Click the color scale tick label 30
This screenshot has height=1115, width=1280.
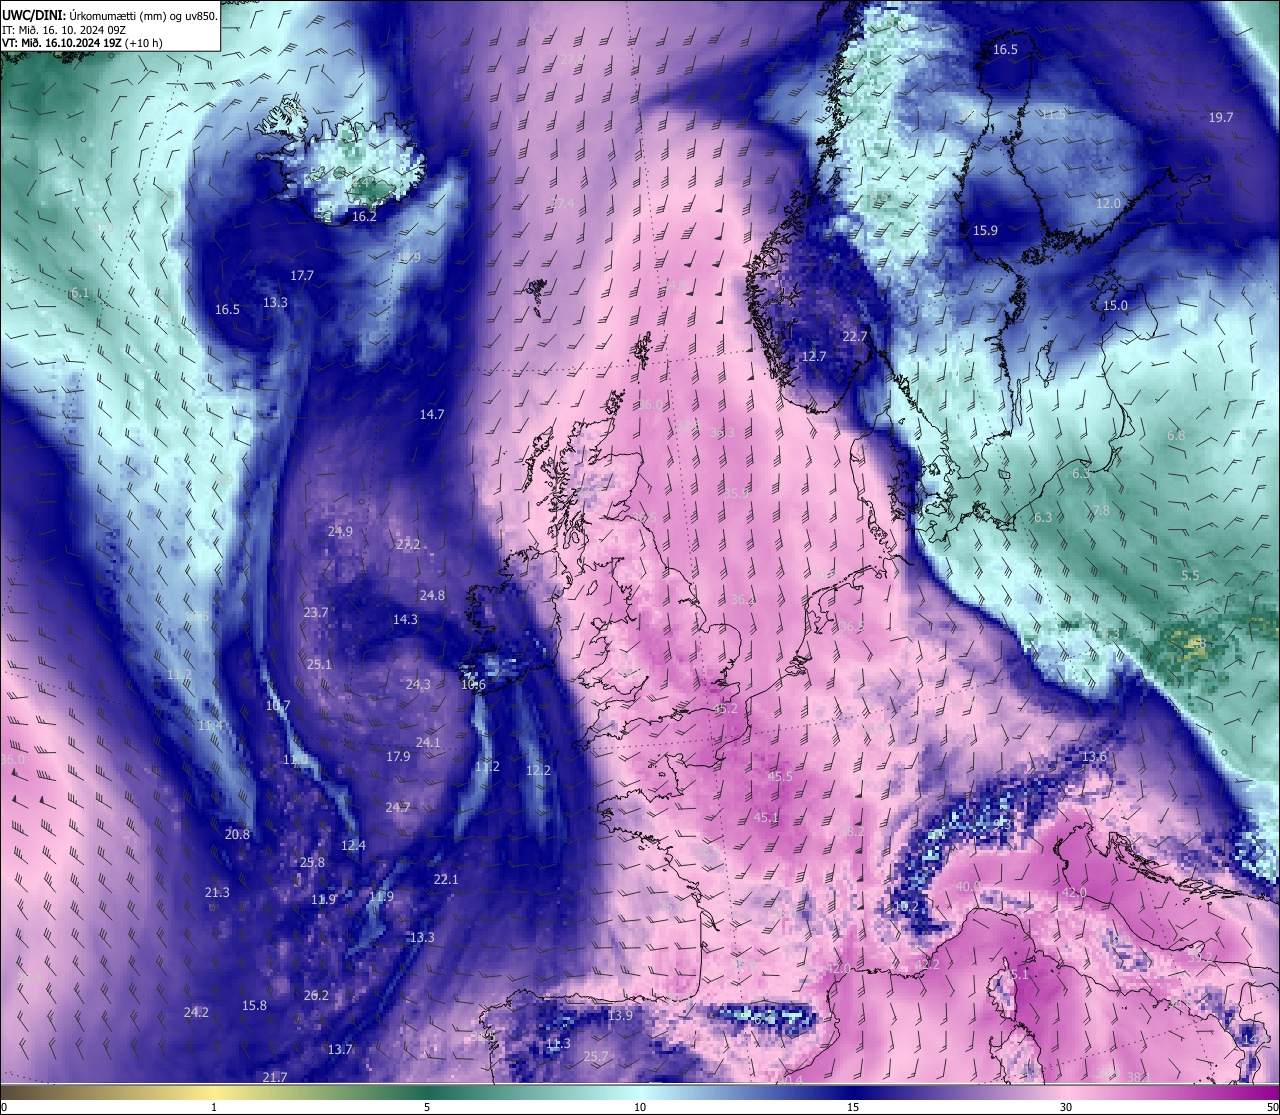click(x=1066, y=1107)
